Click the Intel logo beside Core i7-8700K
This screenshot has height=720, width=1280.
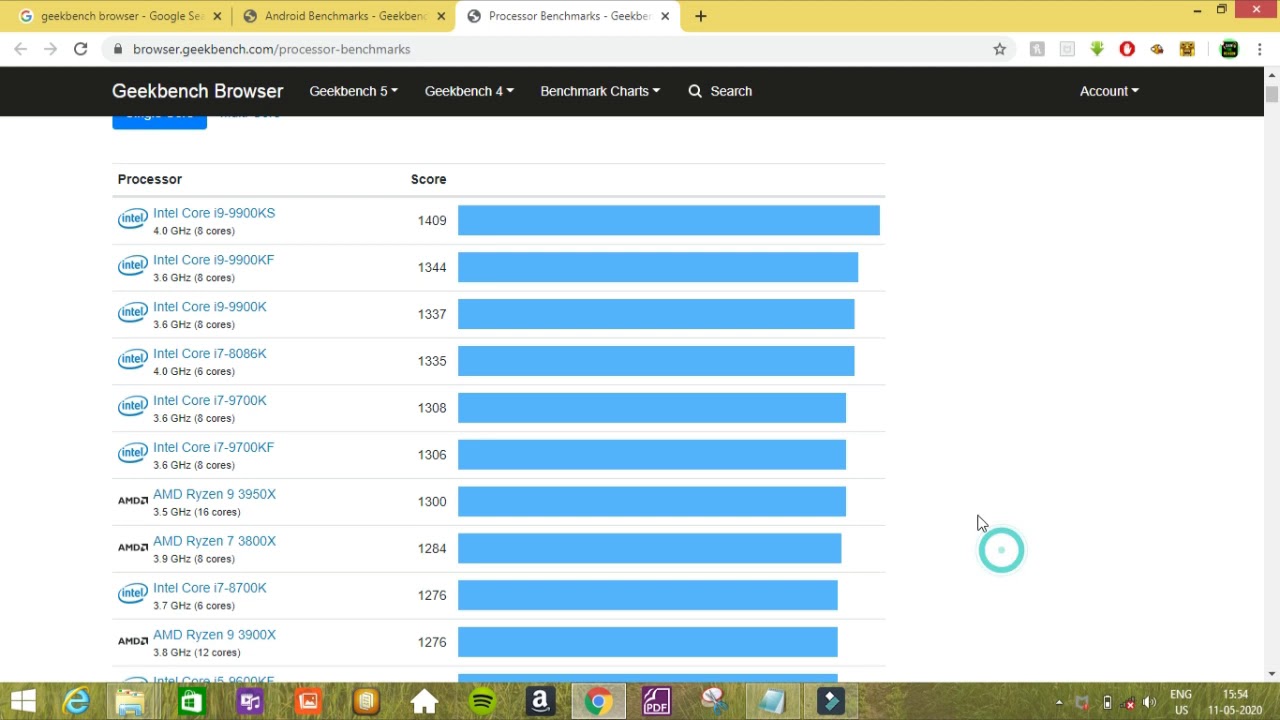132,594
